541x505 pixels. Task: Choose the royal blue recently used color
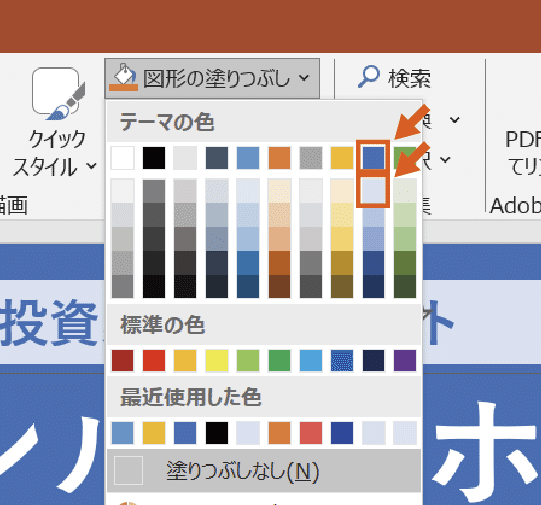342,433
